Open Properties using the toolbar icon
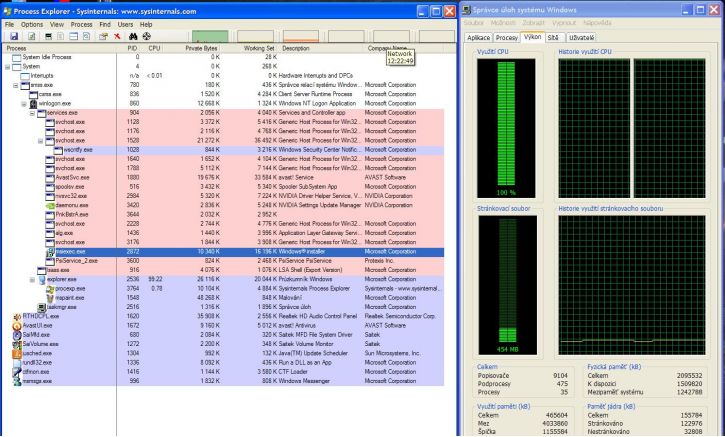 click(104, 37)
